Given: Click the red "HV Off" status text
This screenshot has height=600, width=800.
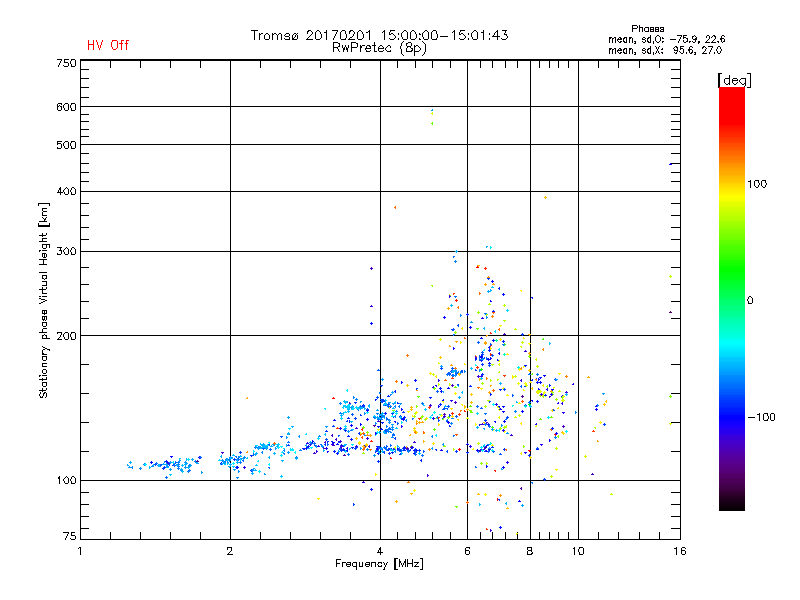Looking at the screenshot, I should [108, 45].
